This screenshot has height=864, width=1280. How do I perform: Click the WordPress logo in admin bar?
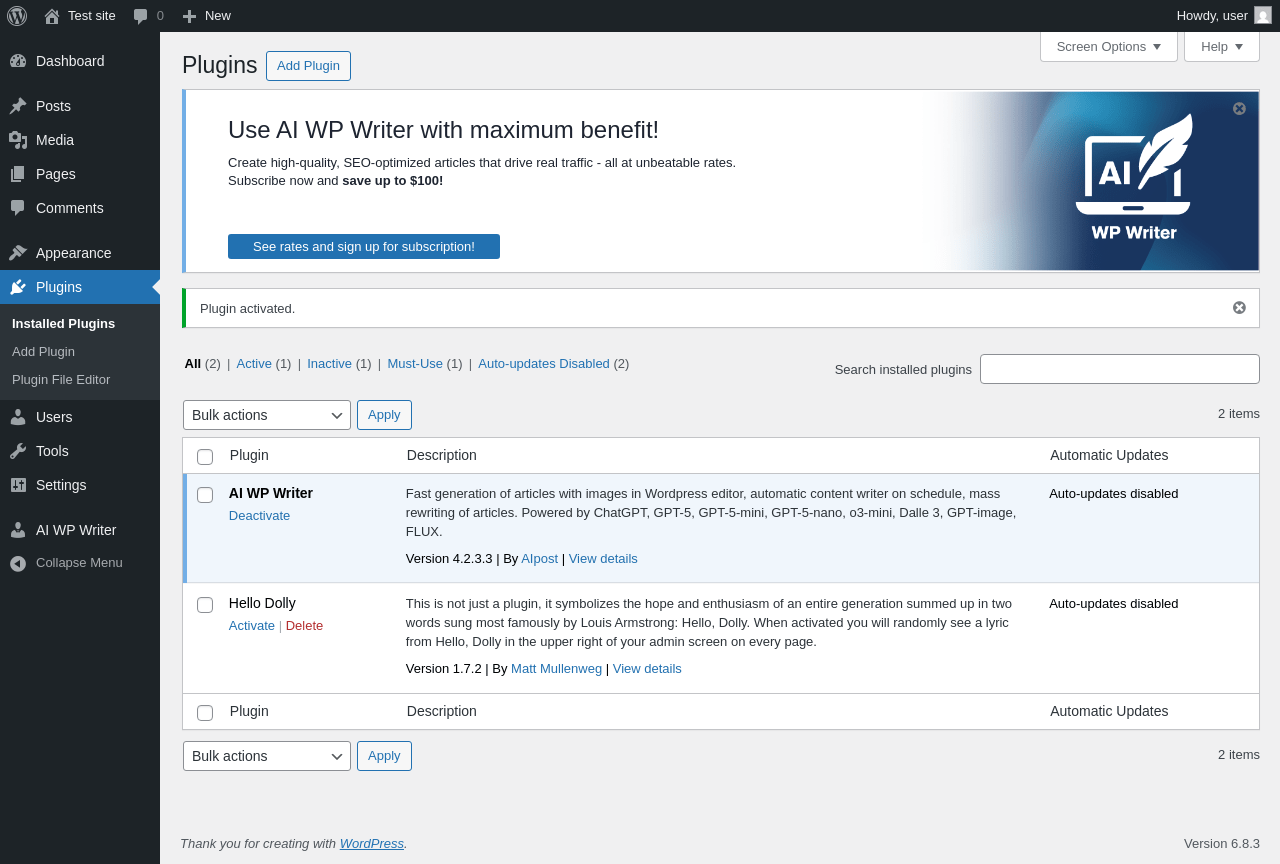[17, 16]
